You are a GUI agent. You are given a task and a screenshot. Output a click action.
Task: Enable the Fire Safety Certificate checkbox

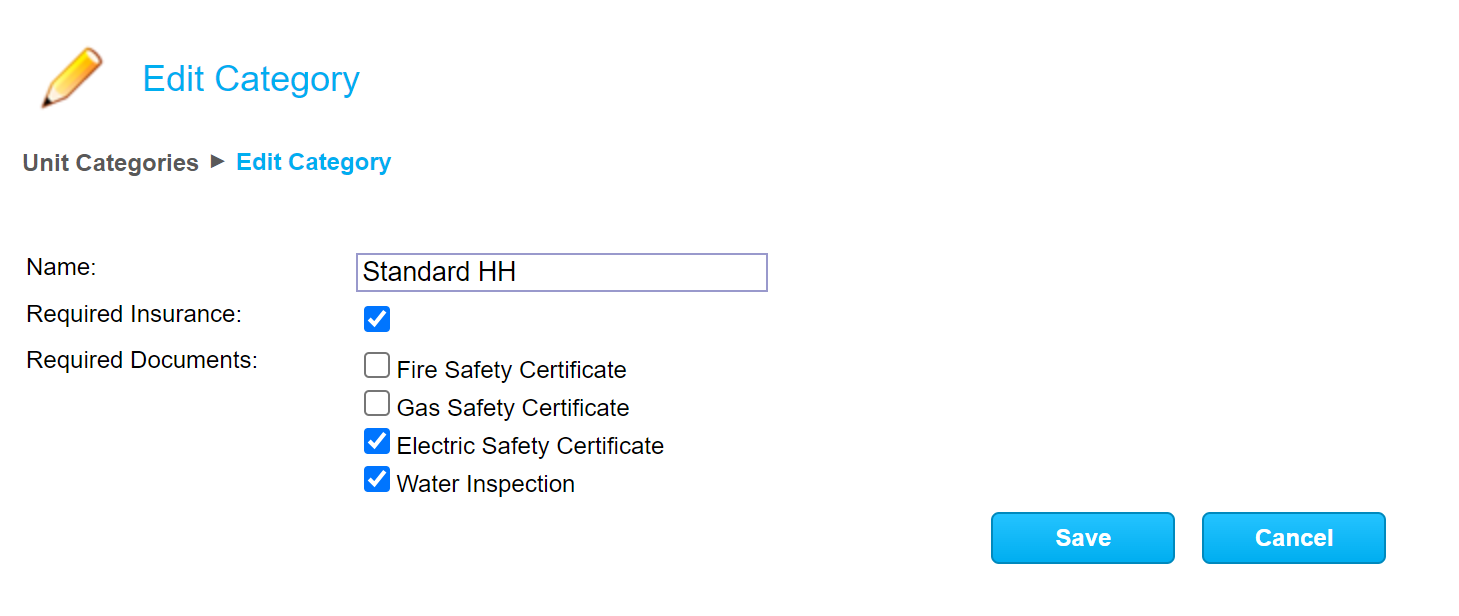click(377, 366)
